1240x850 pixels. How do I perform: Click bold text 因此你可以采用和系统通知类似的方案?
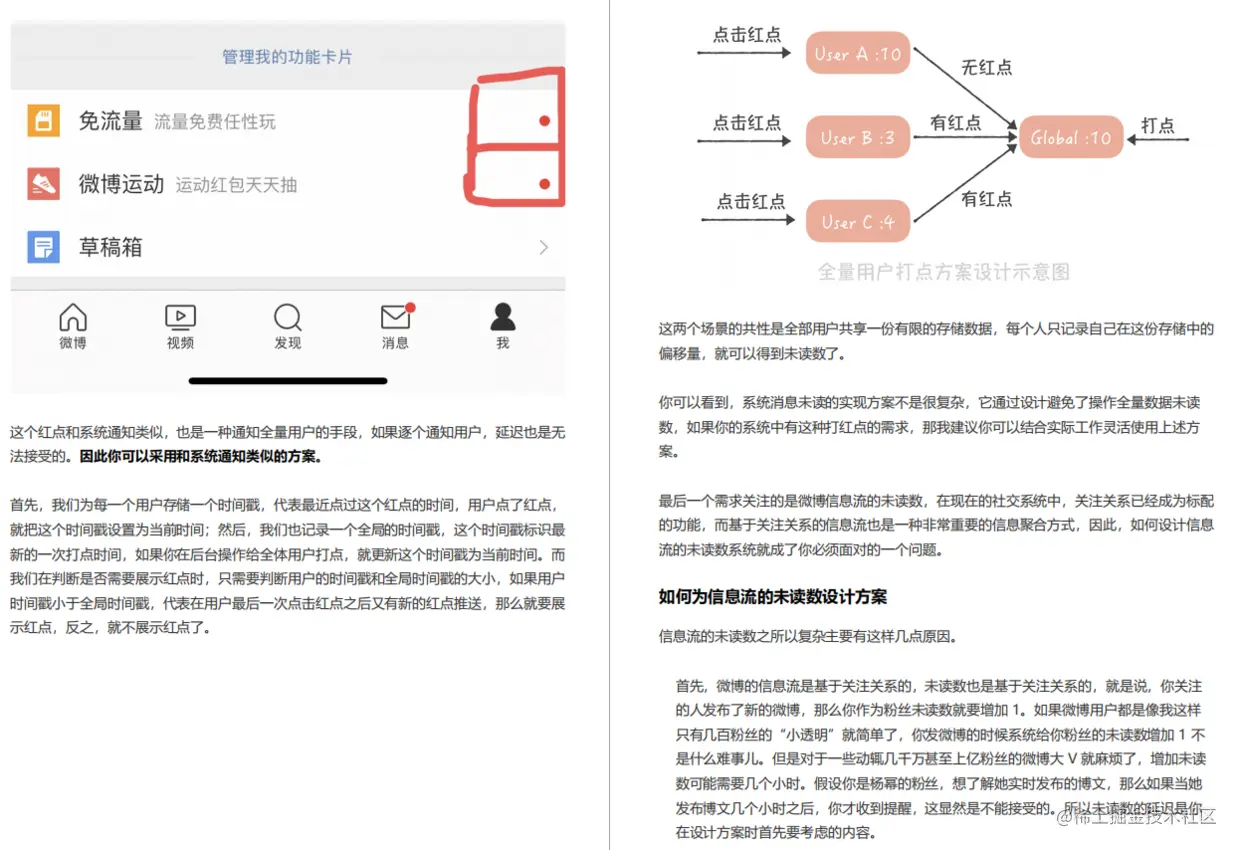pos(202,457)
